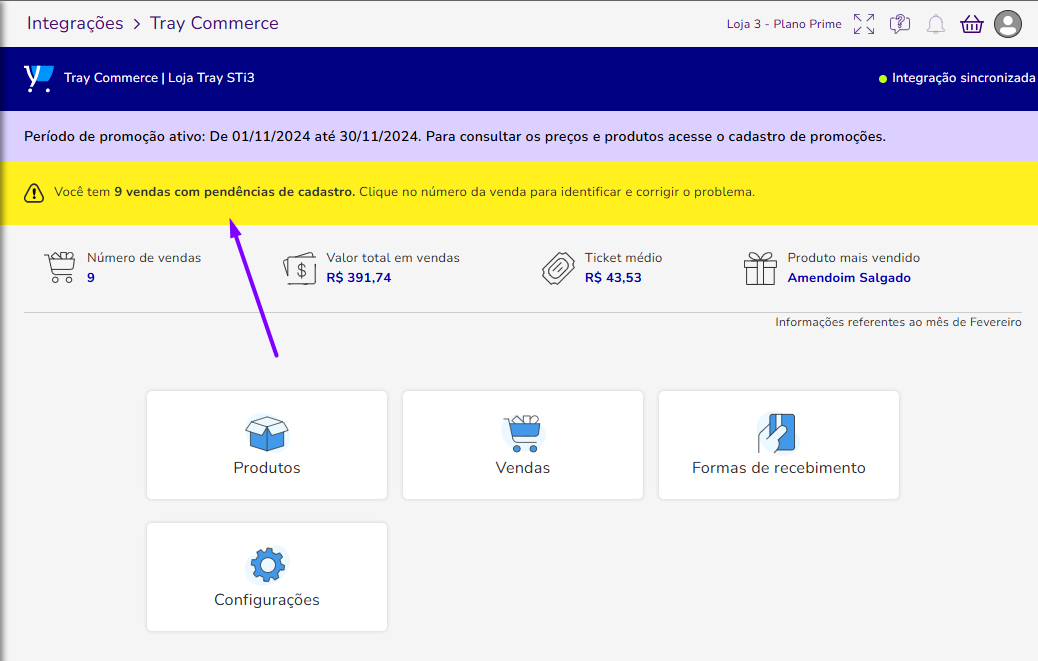Open the help chat question icon
1038x661 pixels.
[x=900, y=24]
